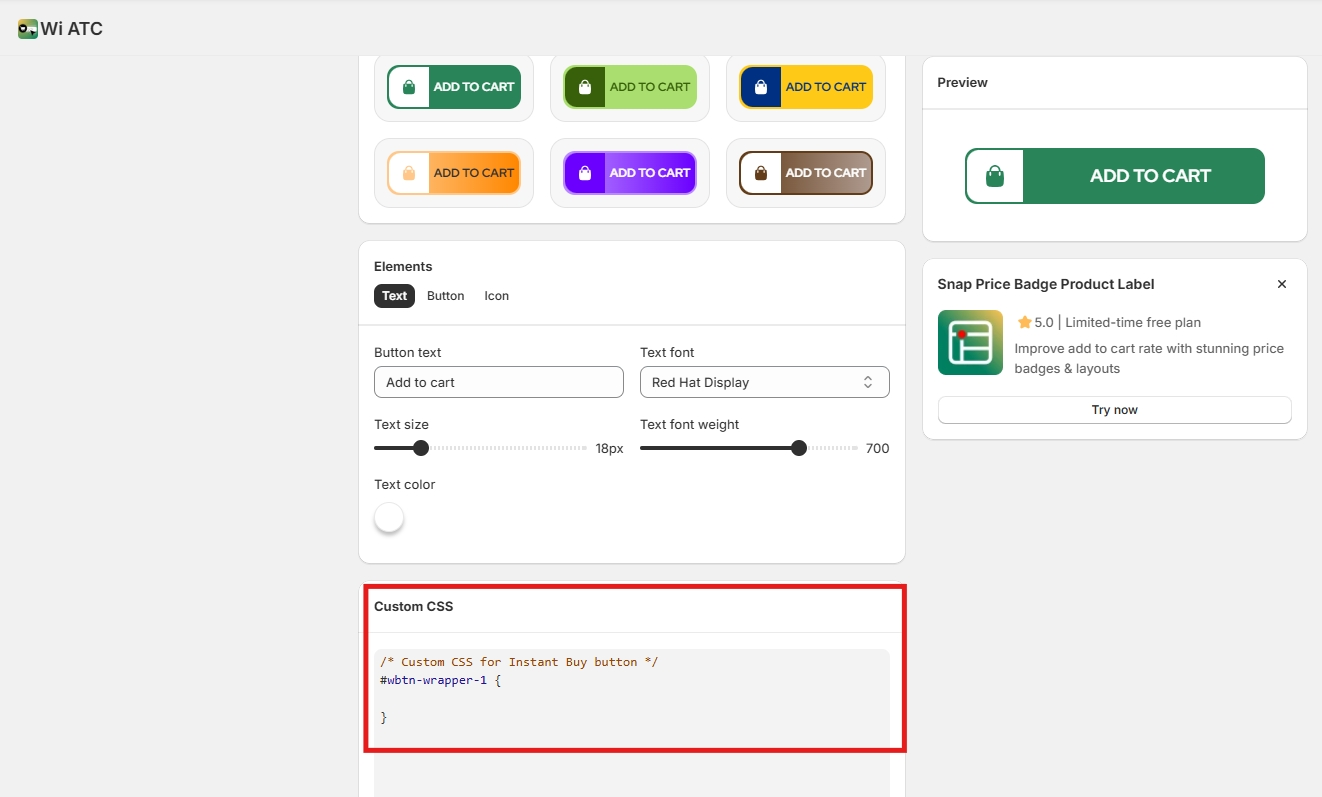Click the Preview panel heading
Image resolution: width=1322 pixels, height=797 pixels.
(x=962, y=82)
